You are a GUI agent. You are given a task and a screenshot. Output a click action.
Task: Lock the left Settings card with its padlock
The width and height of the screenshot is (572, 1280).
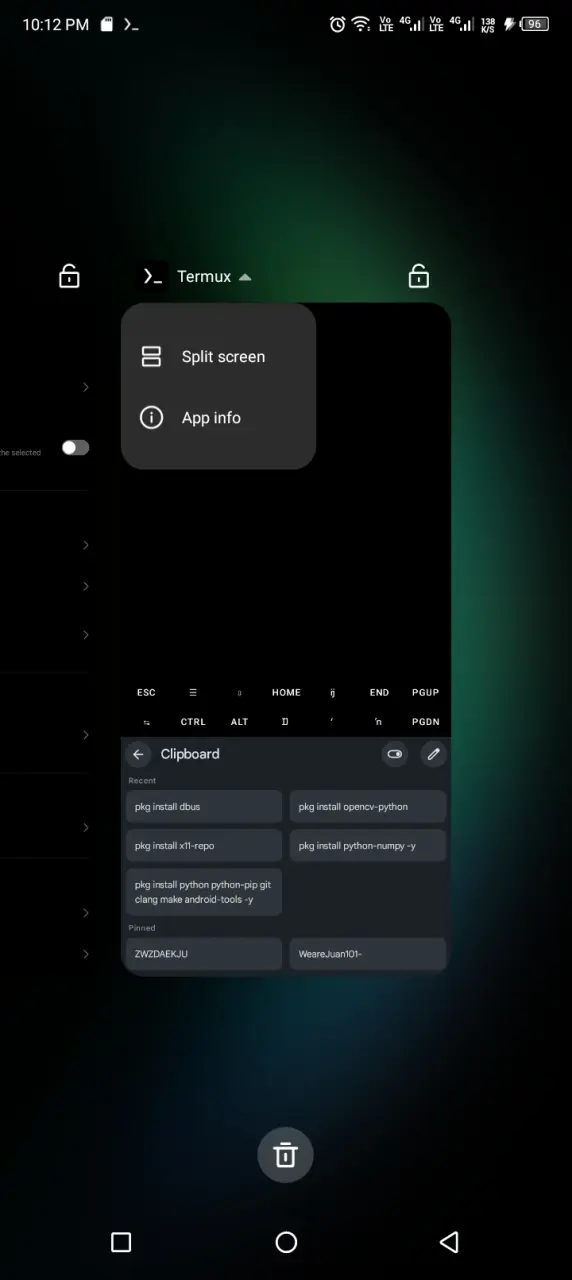(69, 275)
